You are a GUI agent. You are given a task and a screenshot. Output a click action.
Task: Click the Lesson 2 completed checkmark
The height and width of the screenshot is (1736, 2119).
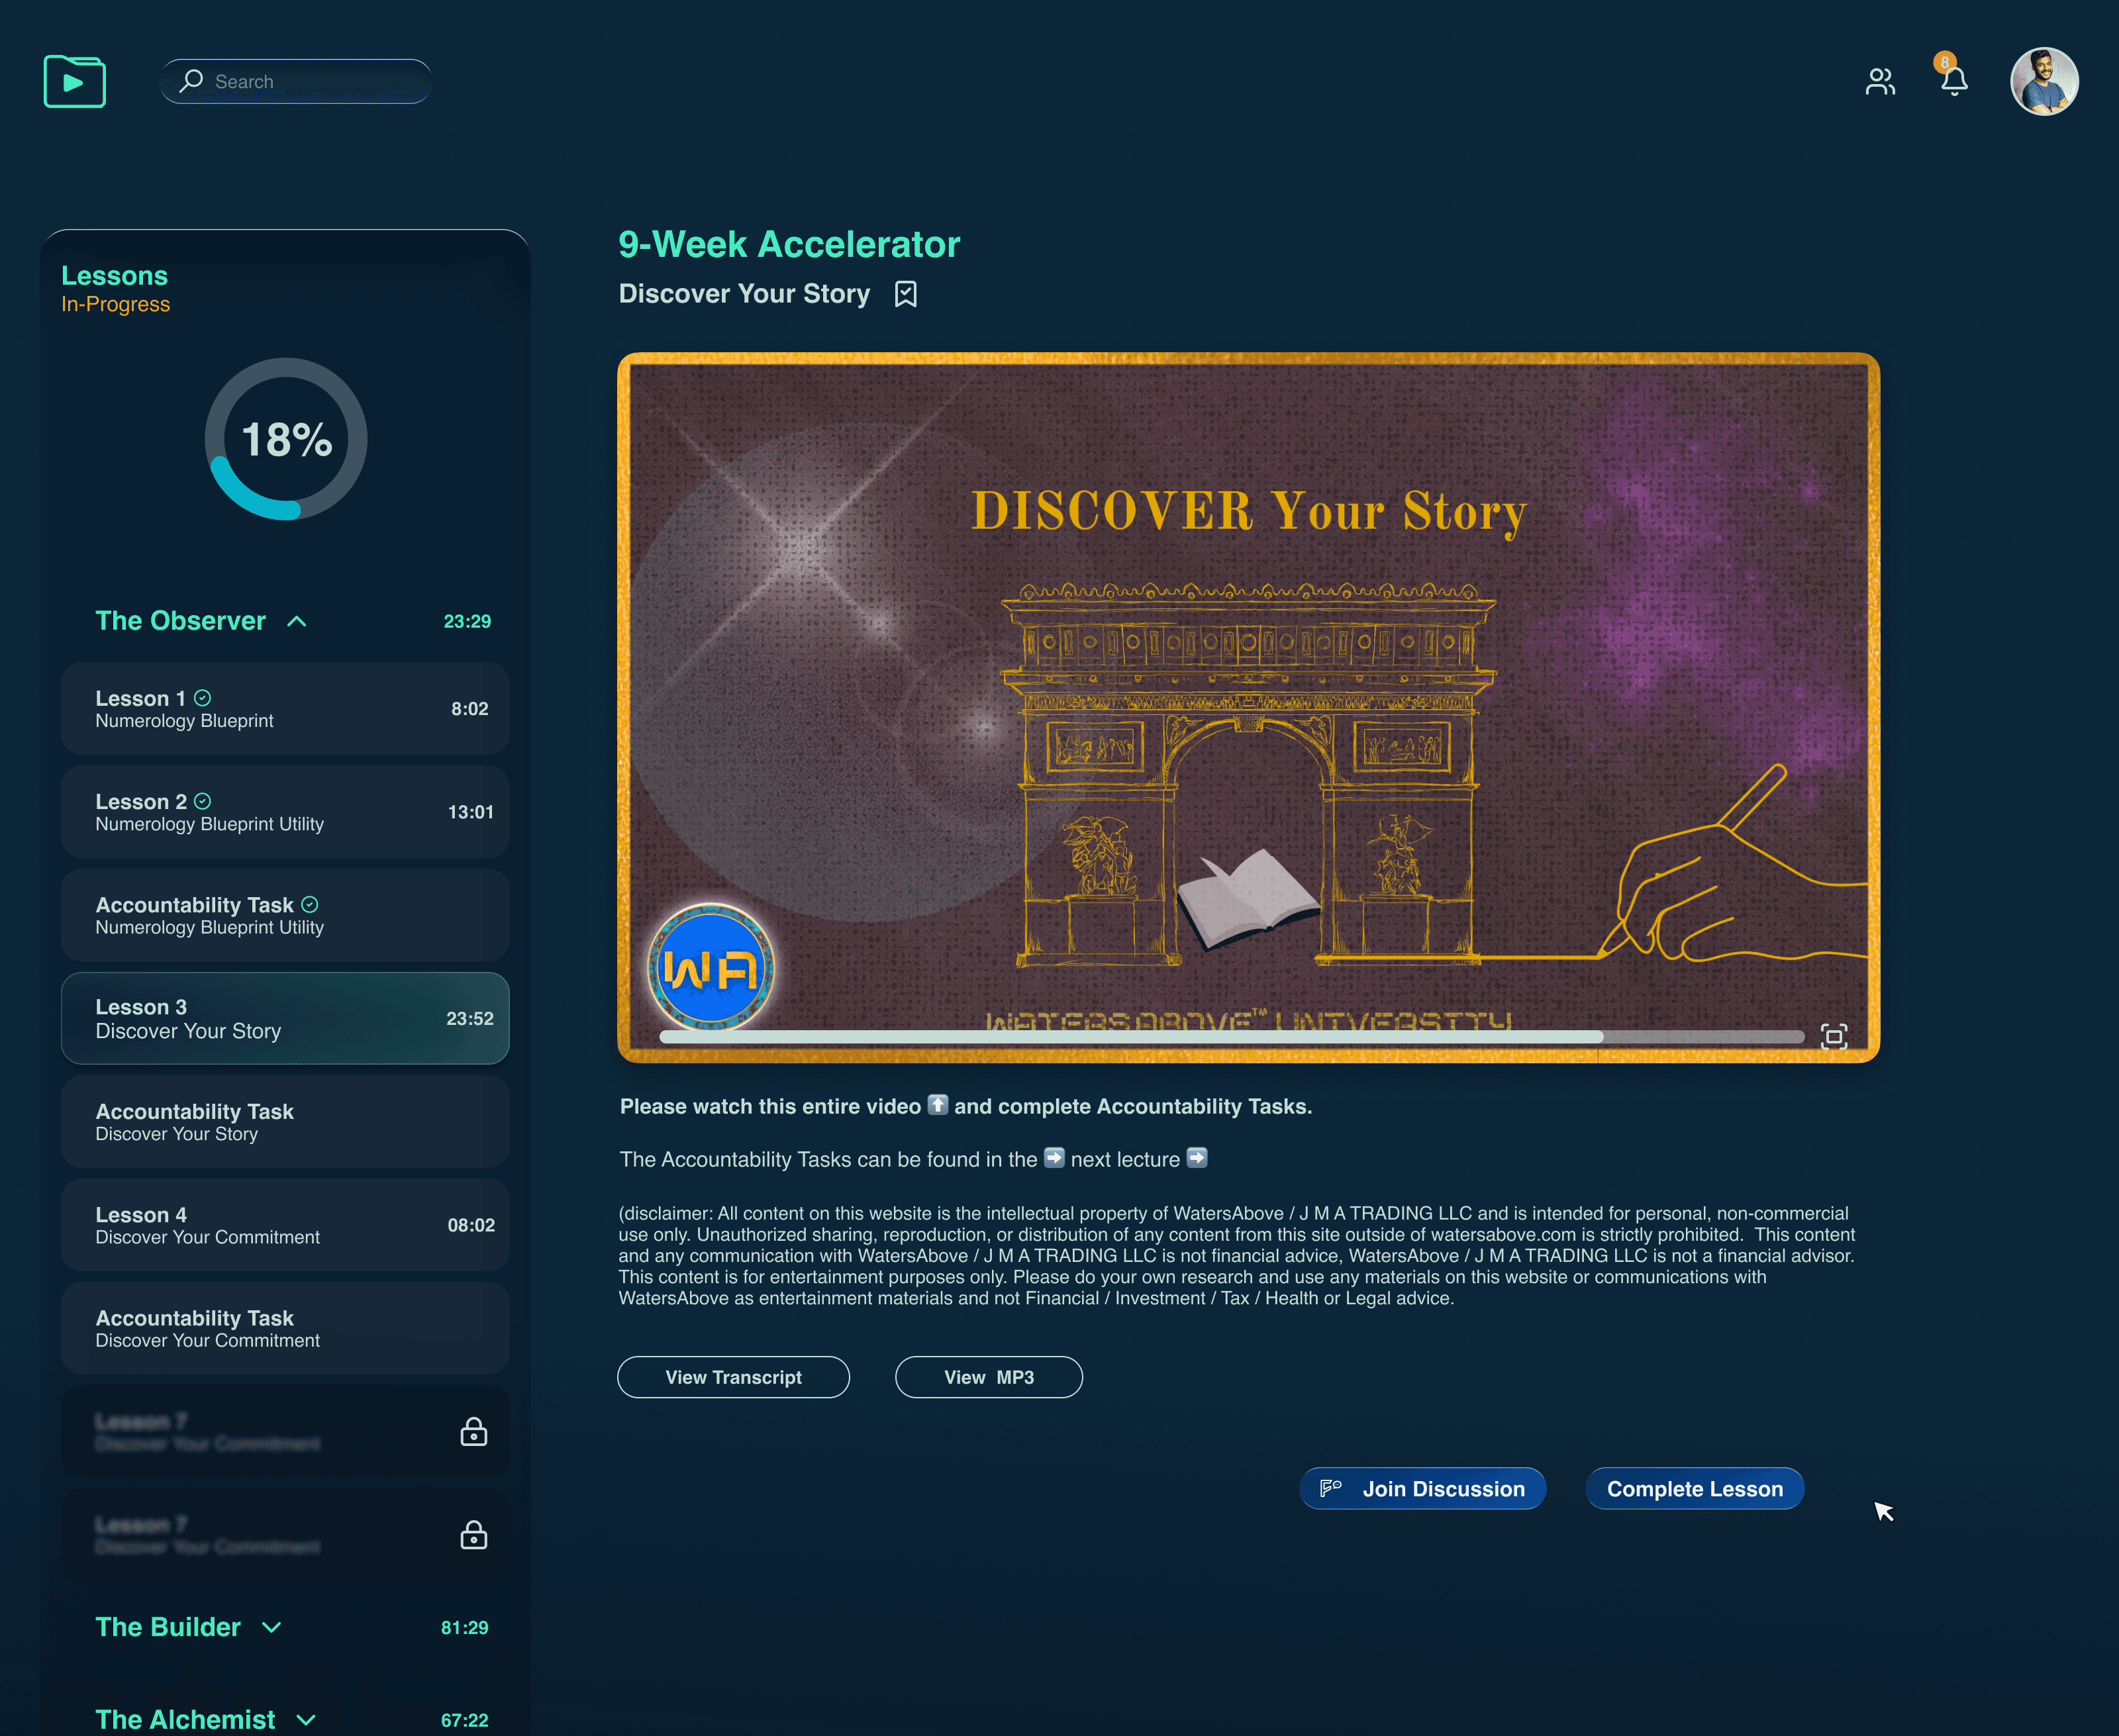pyautogui.click(x=203, y=801)
